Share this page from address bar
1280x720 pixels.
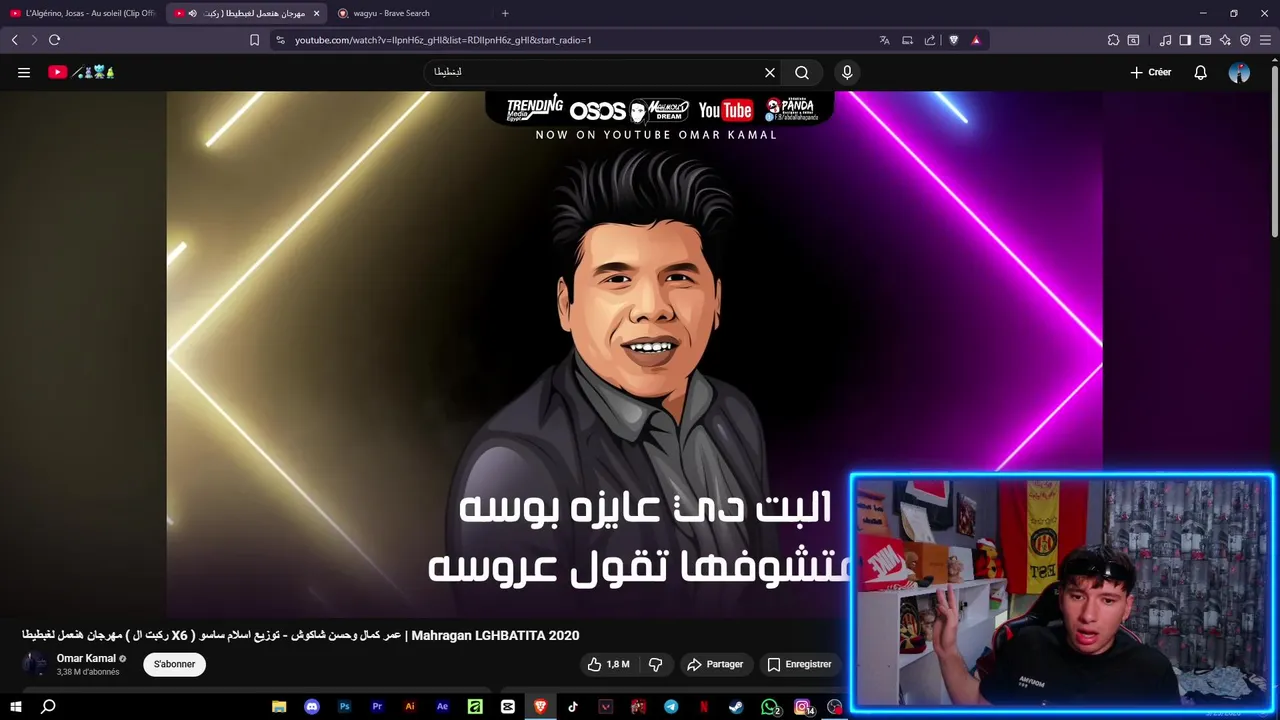pos(930,40)
